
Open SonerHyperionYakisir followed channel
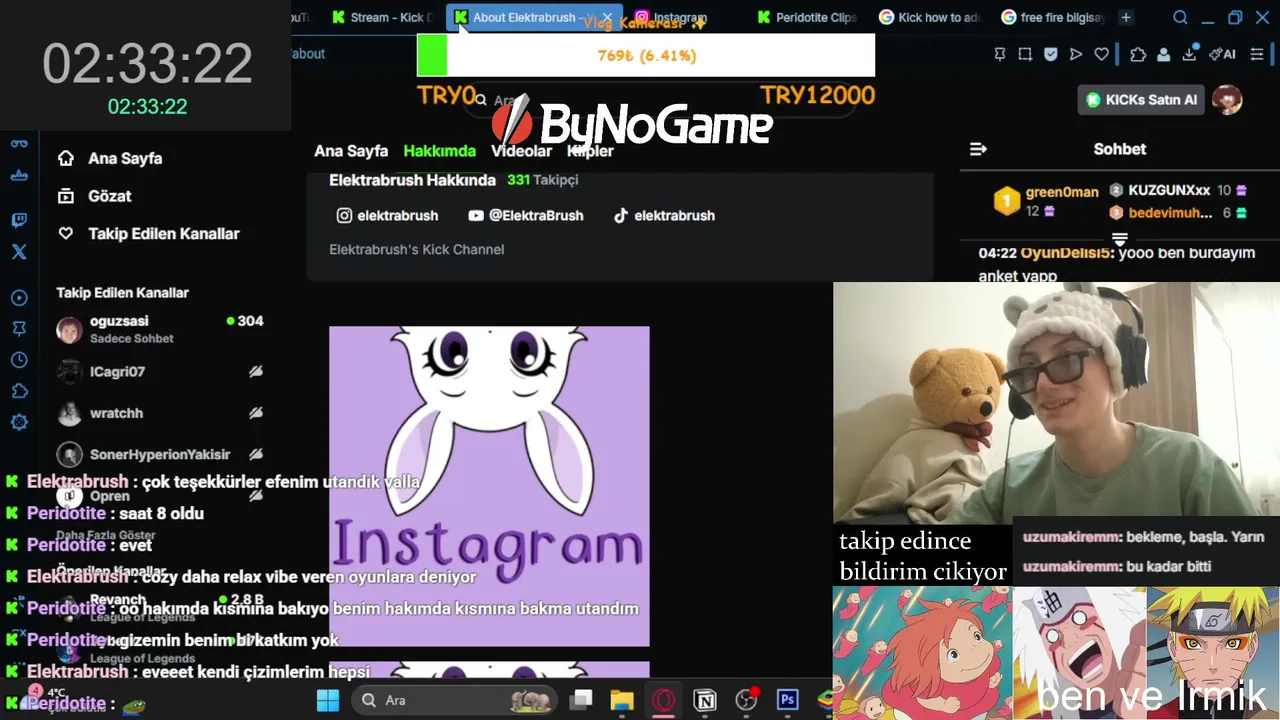160,454
